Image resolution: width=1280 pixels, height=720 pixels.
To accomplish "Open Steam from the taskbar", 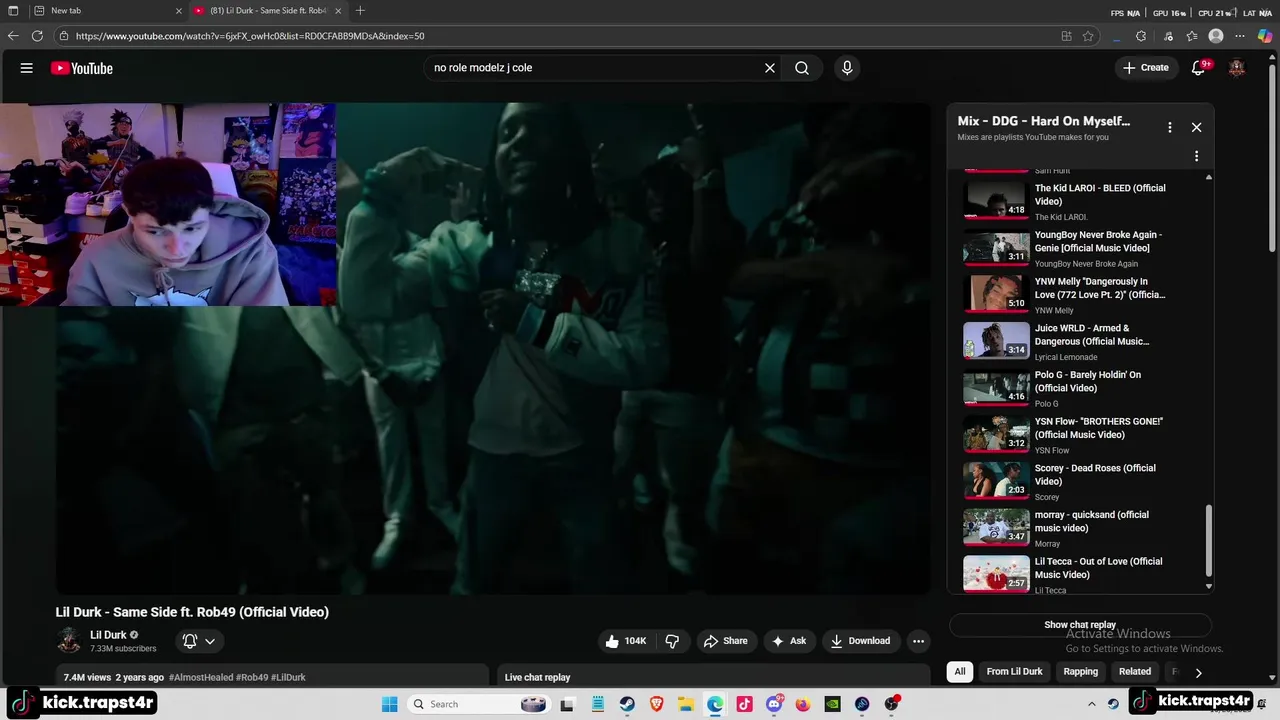I will click(x=628, y=704).
